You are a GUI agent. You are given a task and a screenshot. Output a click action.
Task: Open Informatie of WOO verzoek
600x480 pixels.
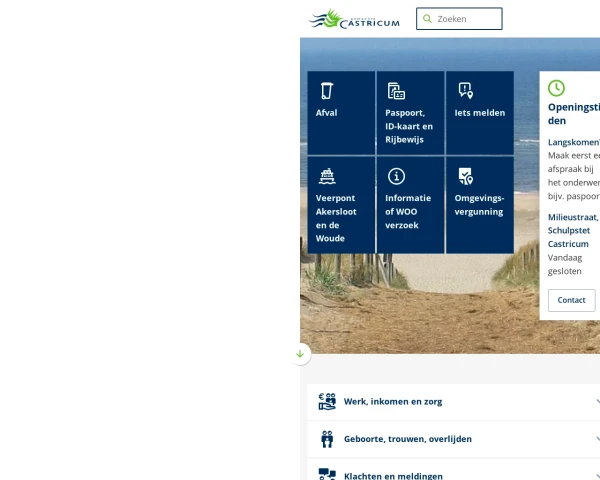(408, 212)
